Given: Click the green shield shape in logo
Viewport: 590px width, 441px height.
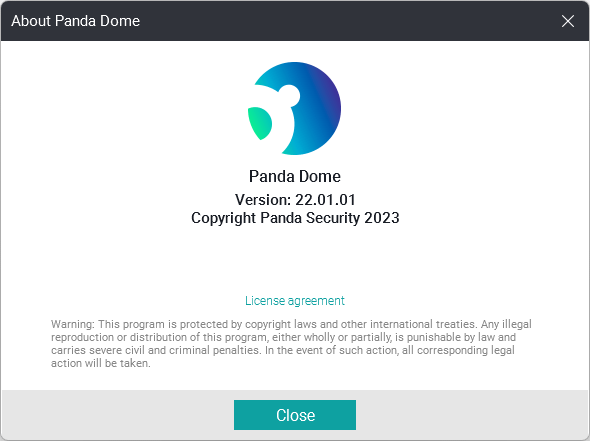Looking at the screenshot, I should pos(260,123).
